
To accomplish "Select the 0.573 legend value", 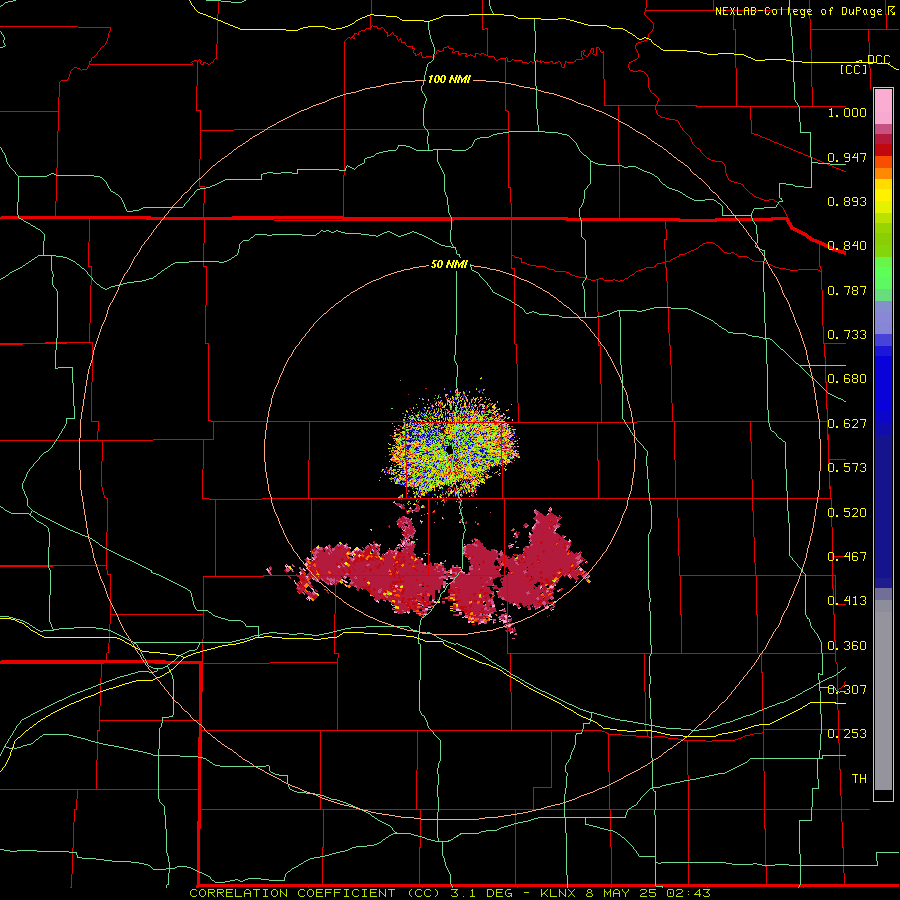I will point(847,468).
